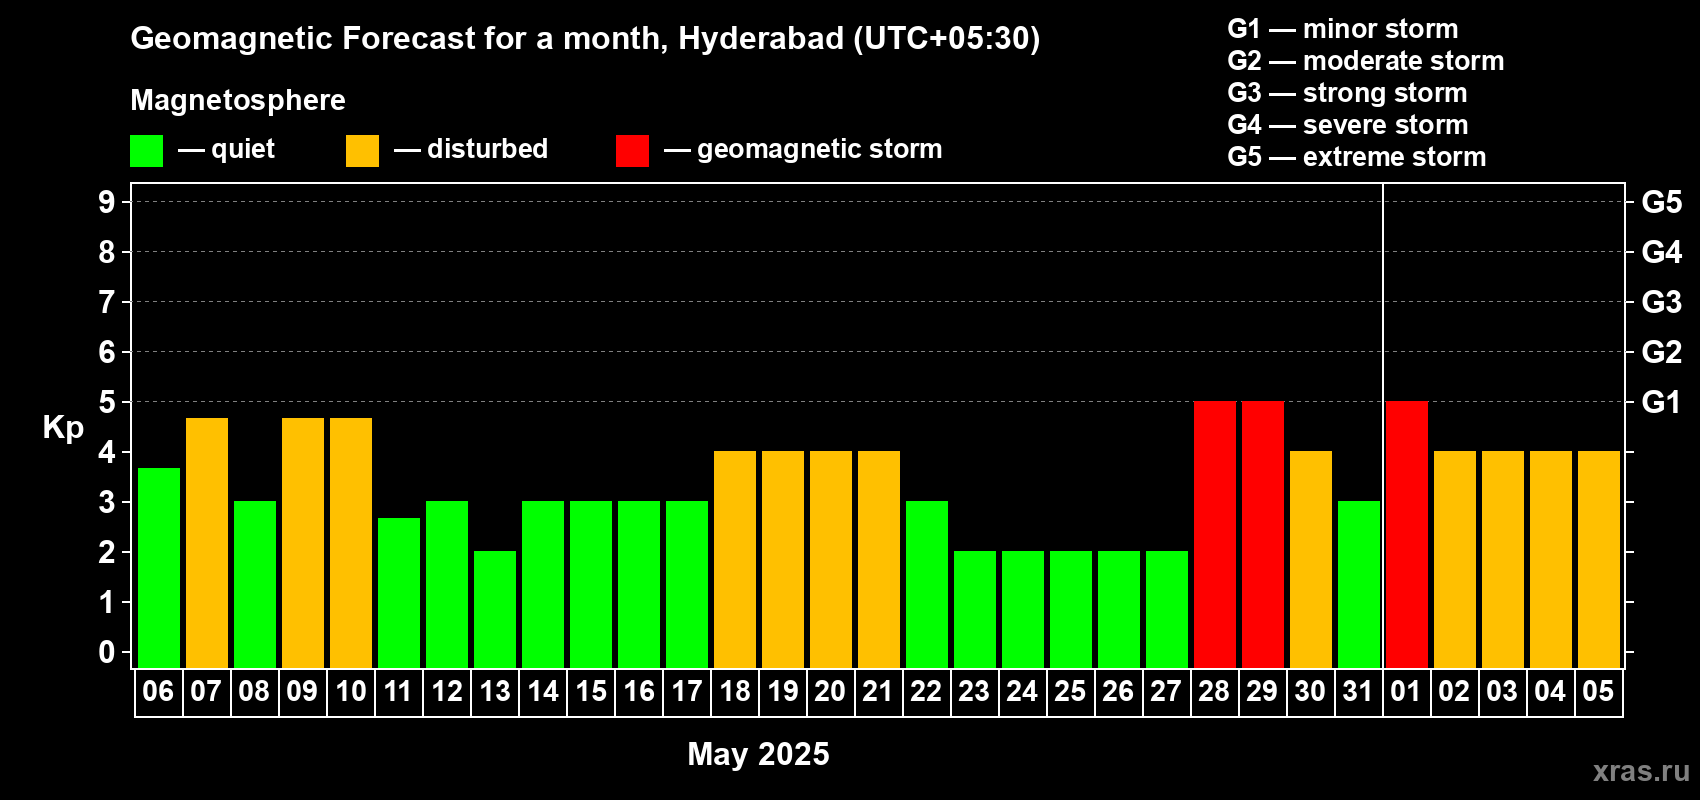Click the orange bar for May 30

coord(1311,559)
